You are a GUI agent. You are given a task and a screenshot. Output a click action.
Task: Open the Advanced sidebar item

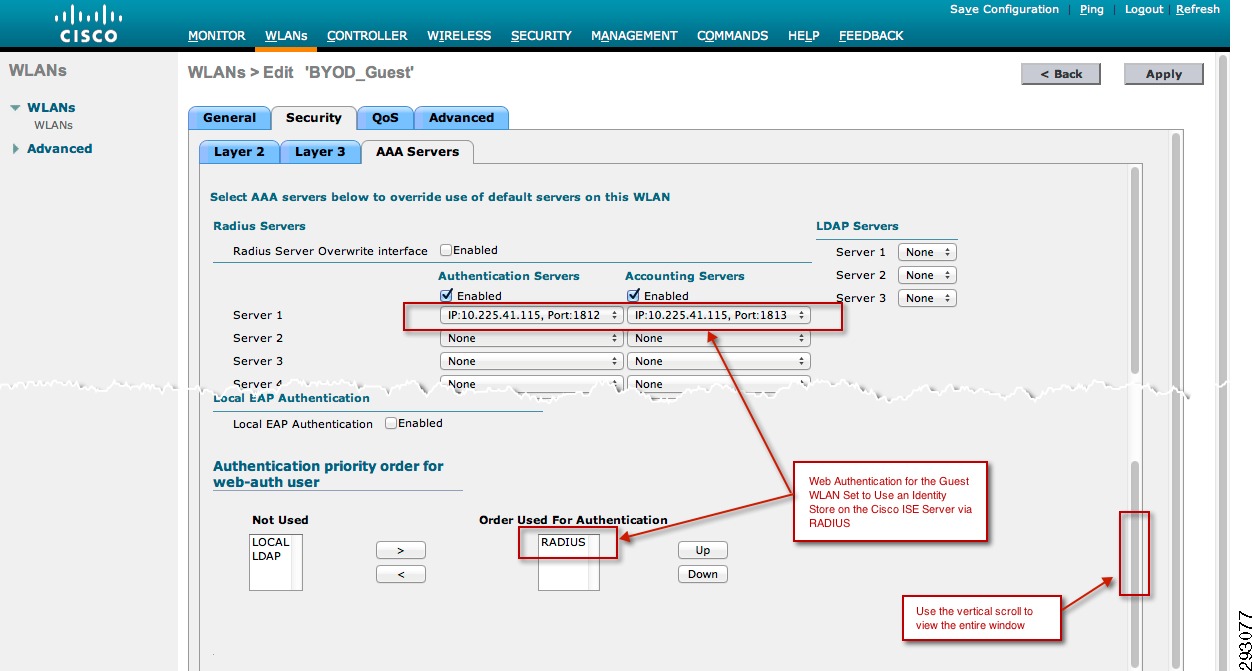click(x=59, y=149)
